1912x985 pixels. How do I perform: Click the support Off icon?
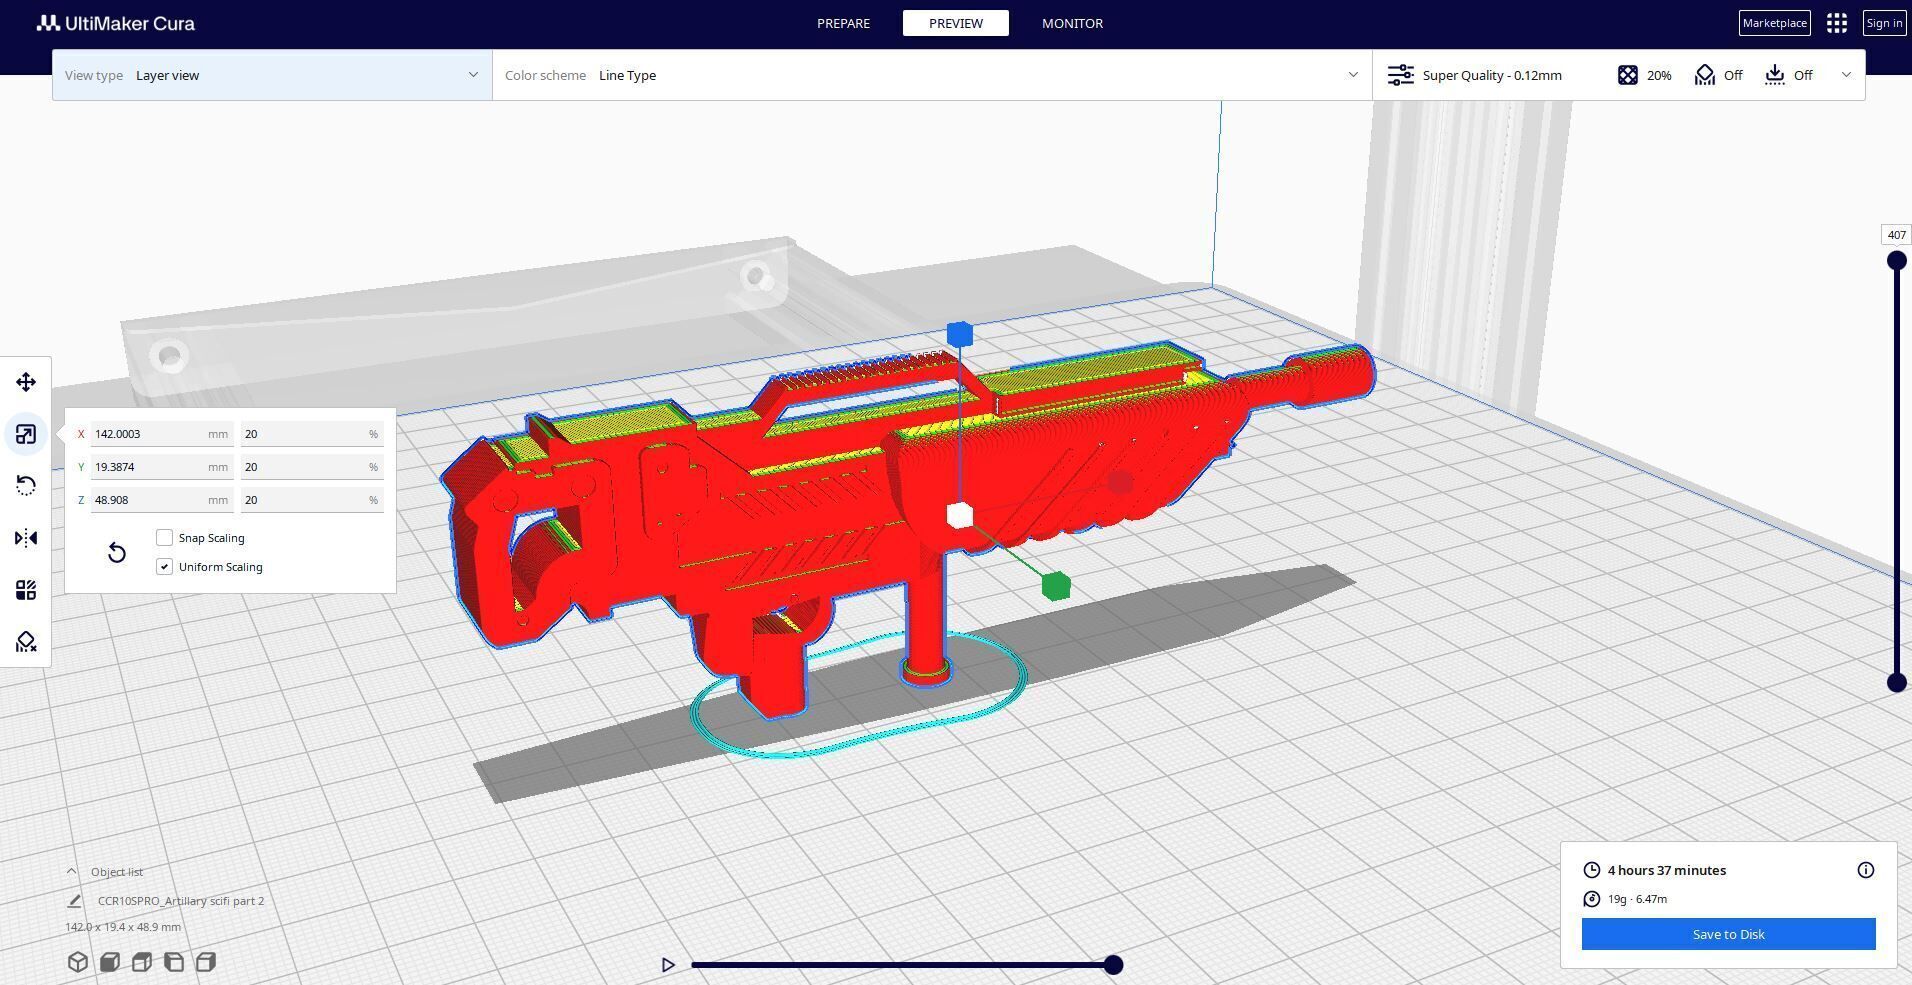tap(1705, 75)
